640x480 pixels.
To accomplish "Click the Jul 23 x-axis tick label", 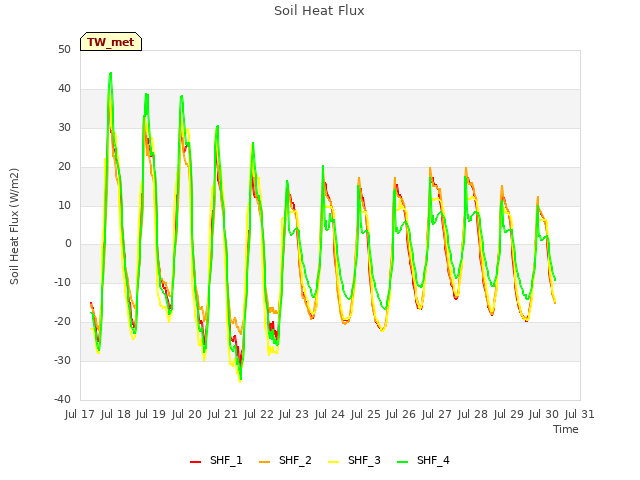I will point(294,414).
